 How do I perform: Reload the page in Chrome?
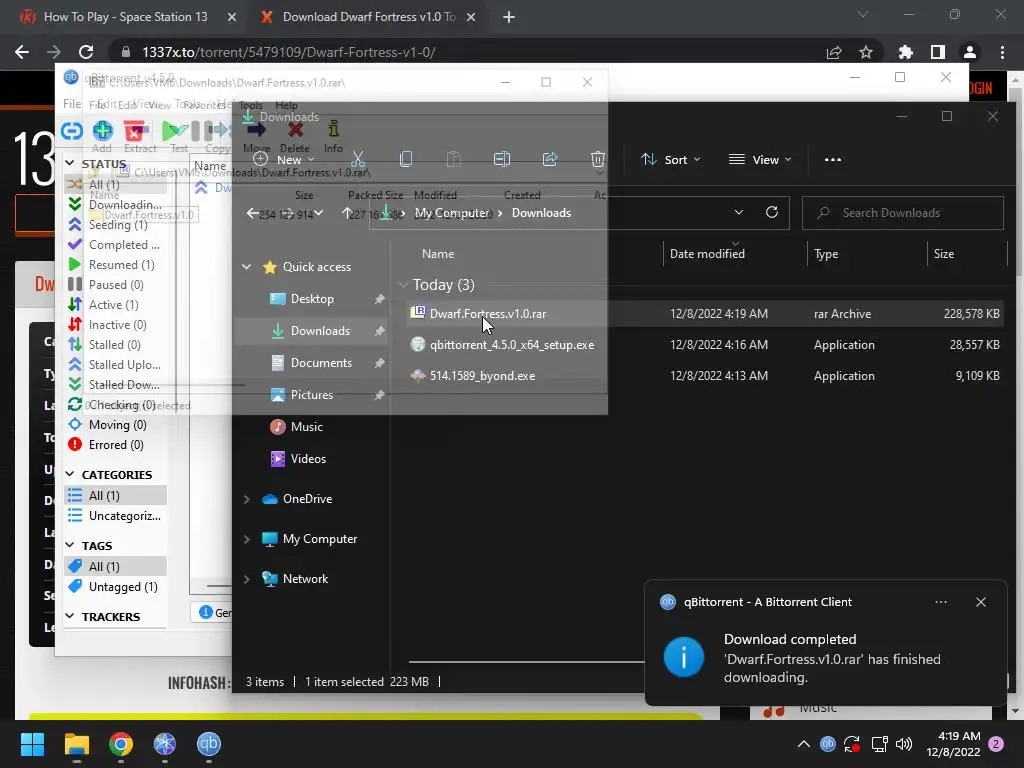(86, 52)
